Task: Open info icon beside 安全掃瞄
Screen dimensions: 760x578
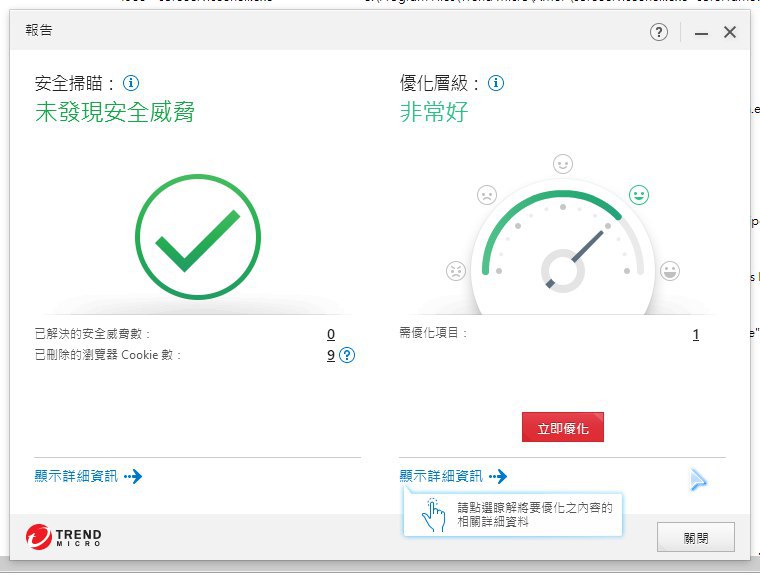Action: 131,83
